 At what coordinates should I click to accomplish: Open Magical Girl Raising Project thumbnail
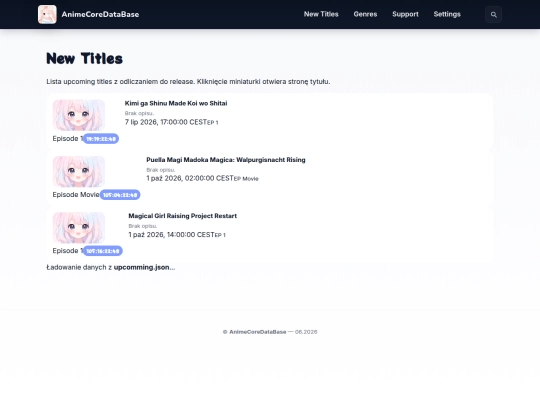(79, 228)
